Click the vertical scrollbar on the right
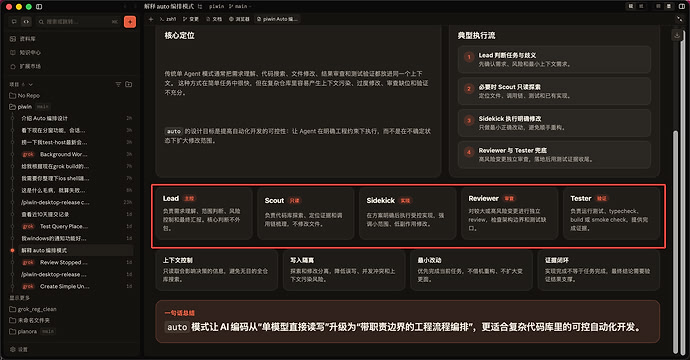690x360 pixels. coord(676,242)
